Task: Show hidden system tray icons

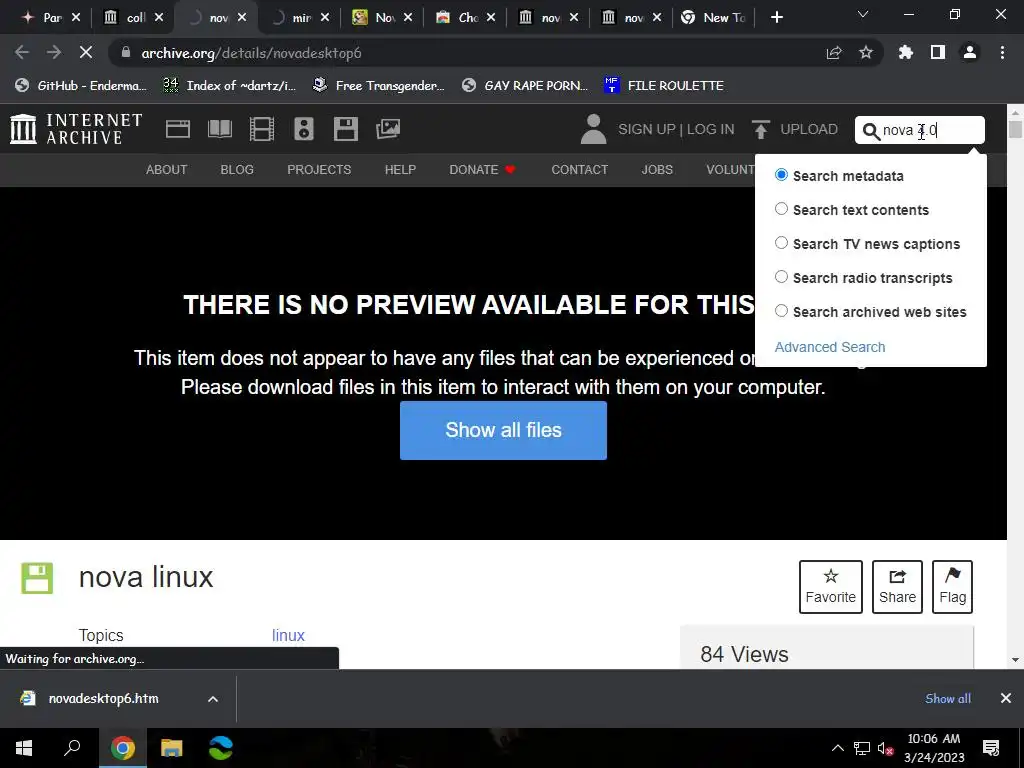Action: pos(837,748)
